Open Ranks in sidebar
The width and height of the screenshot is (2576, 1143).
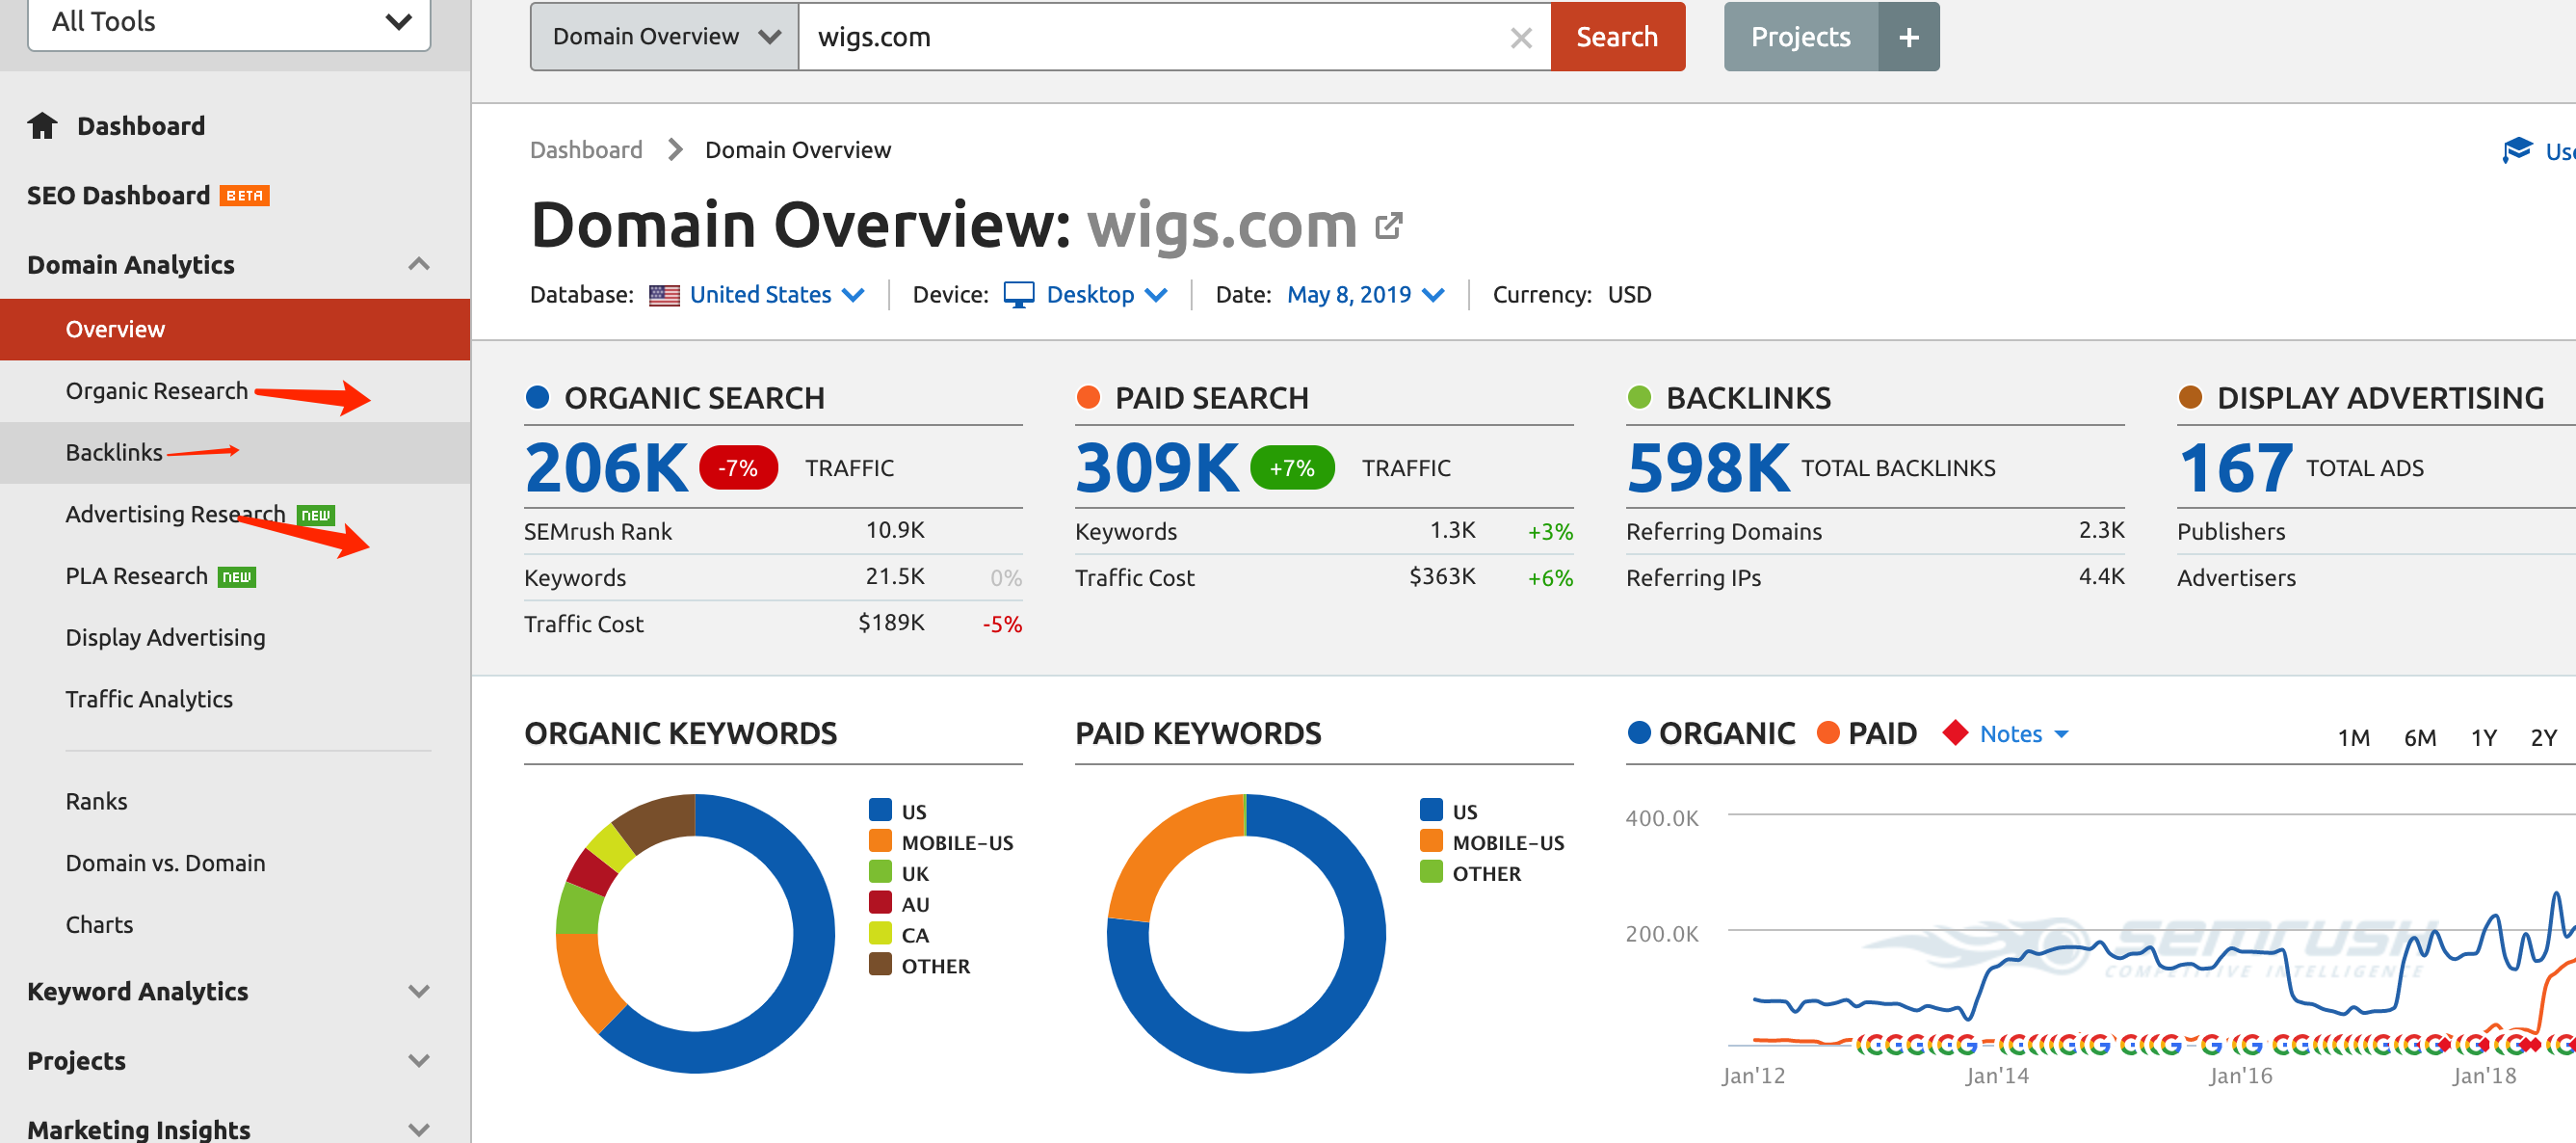click(96, 802)
